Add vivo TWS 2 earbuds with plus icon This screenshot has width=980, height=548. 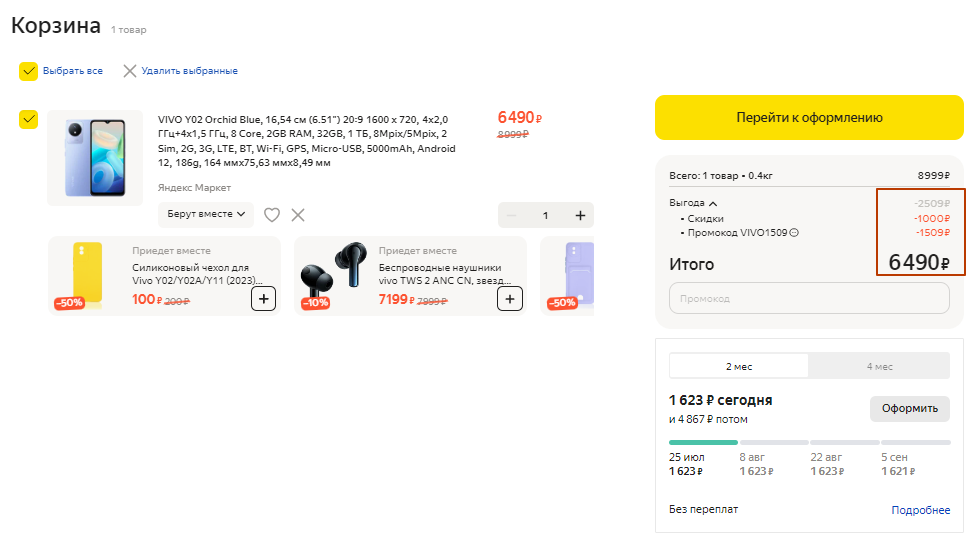point(510,298)
